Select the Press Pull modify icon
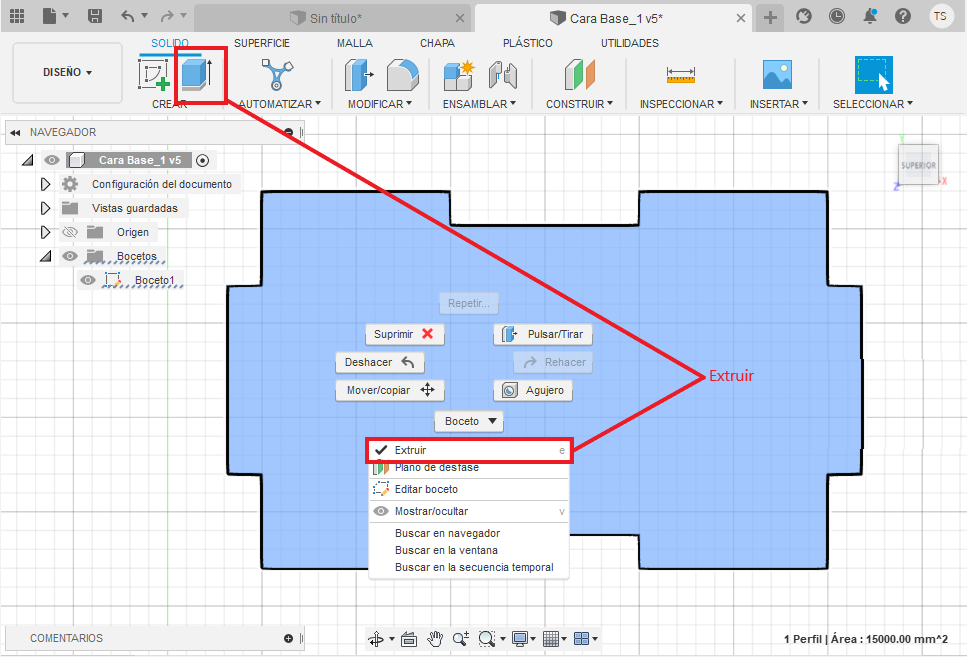The image size is (967, 657). click(358, 75)
